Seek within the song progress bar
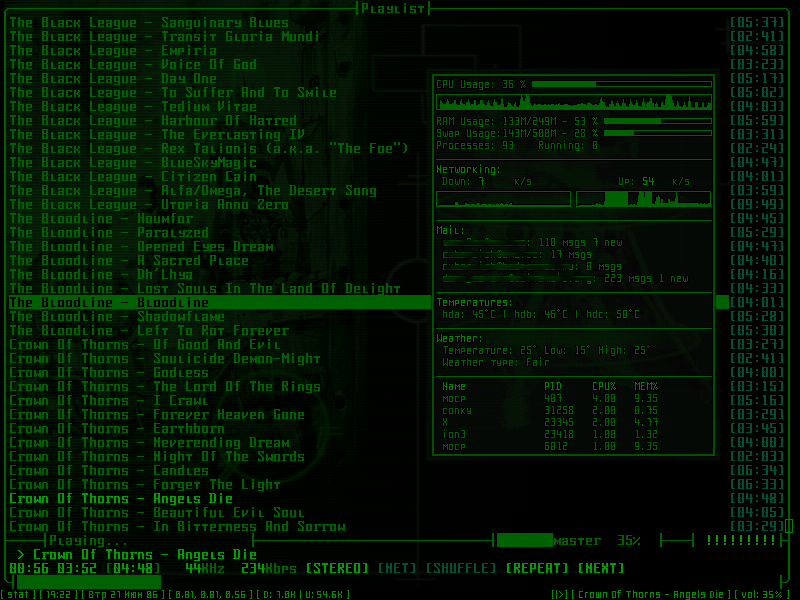The image size is (800, 600). click(x=90, y=581)
